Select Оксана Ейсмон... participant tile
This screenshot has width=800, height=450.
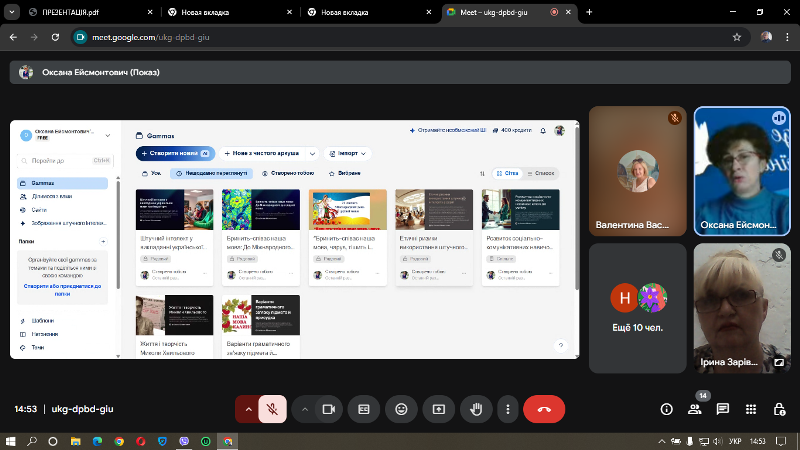(x=742, y=171)
